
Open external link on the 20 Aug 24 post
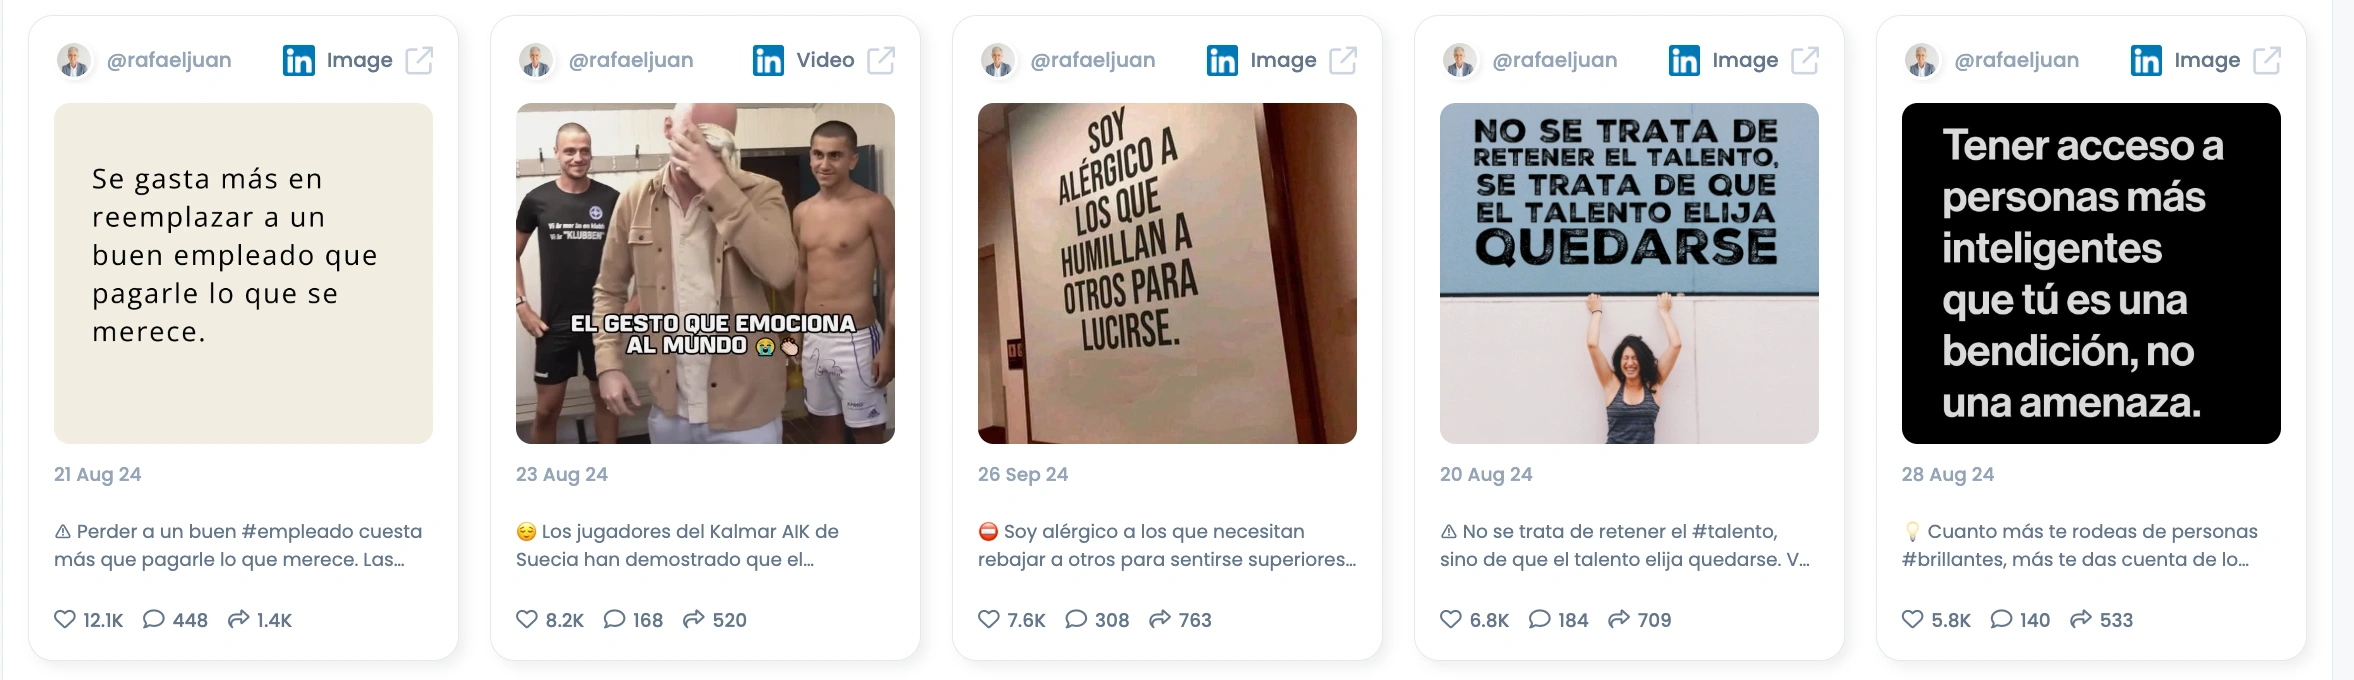point(1805,60)
